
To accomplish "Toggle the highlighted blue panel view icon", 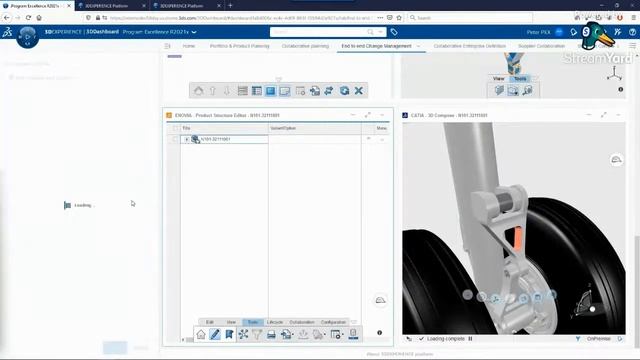I will pos(270,91).
